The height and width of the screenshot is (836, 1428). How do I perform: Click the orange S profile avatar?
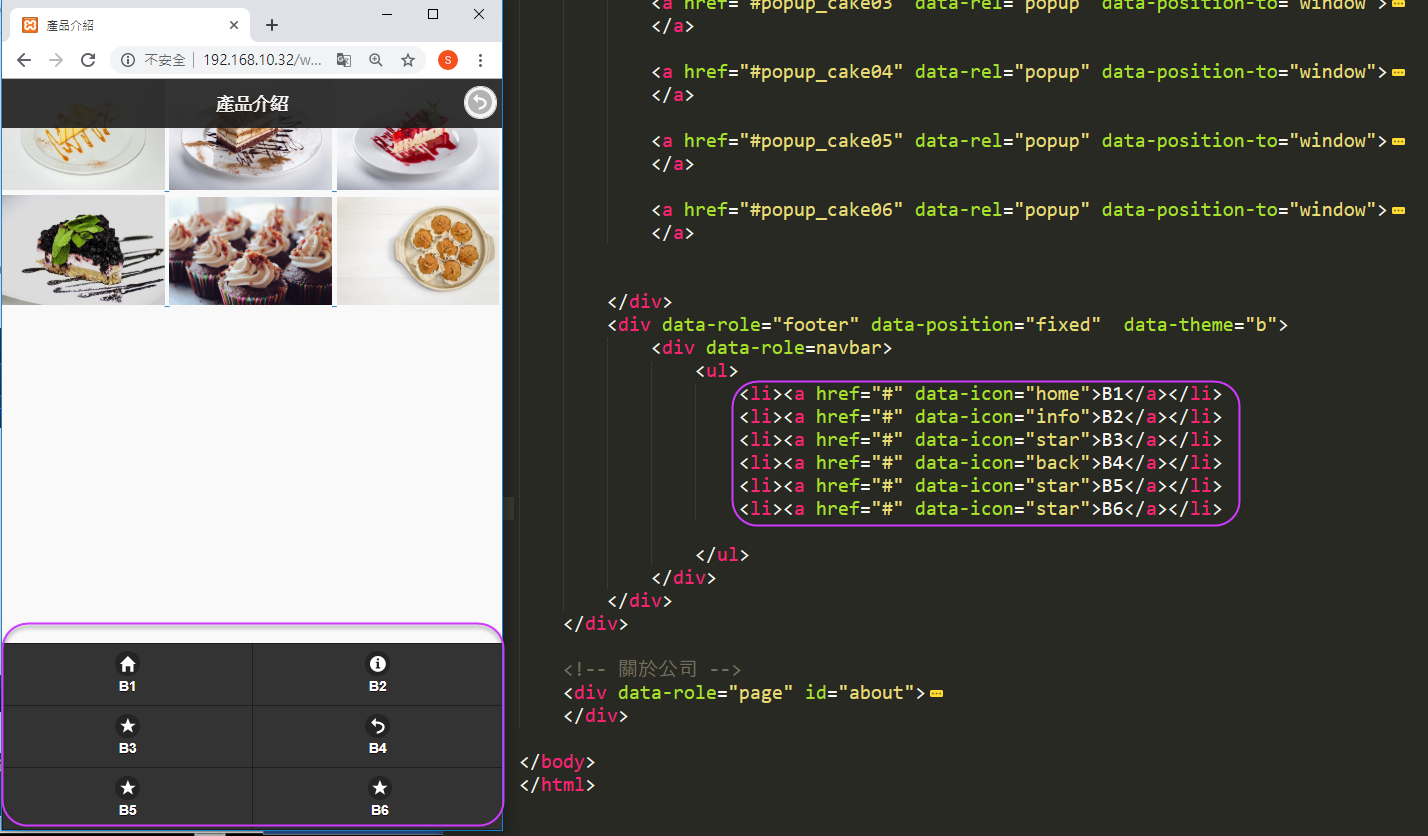[448, 60]
